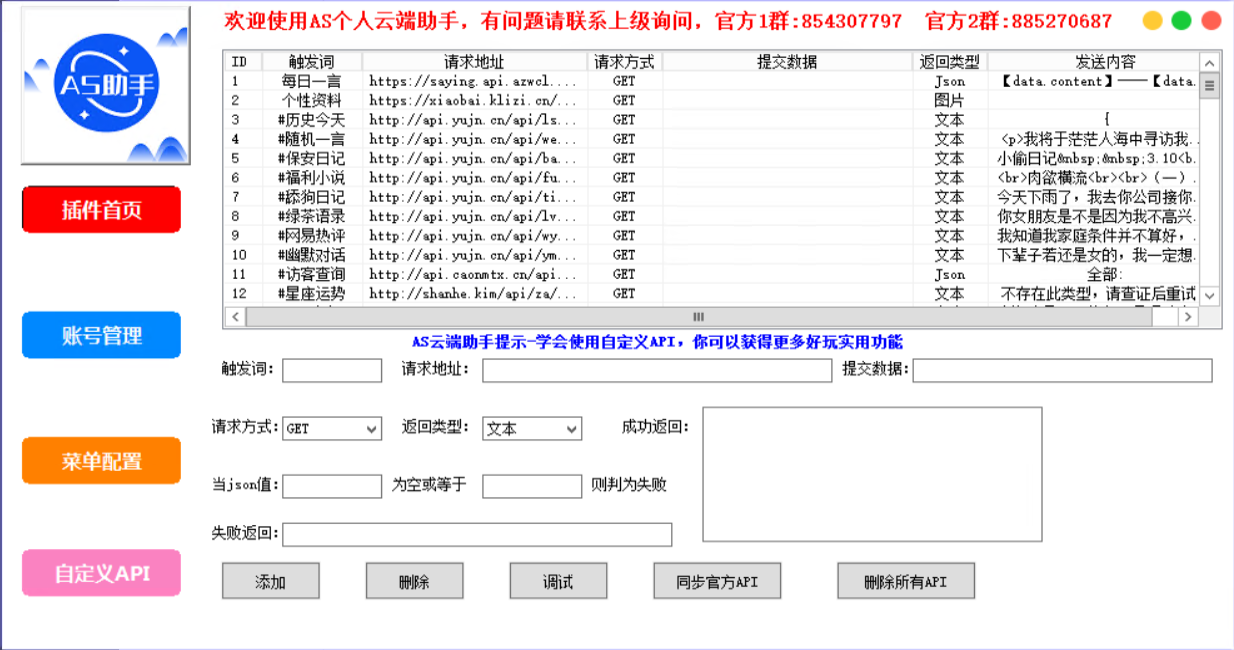Open 插件首页 tab
Screen dimensions: 1234x650
point(102,210)
